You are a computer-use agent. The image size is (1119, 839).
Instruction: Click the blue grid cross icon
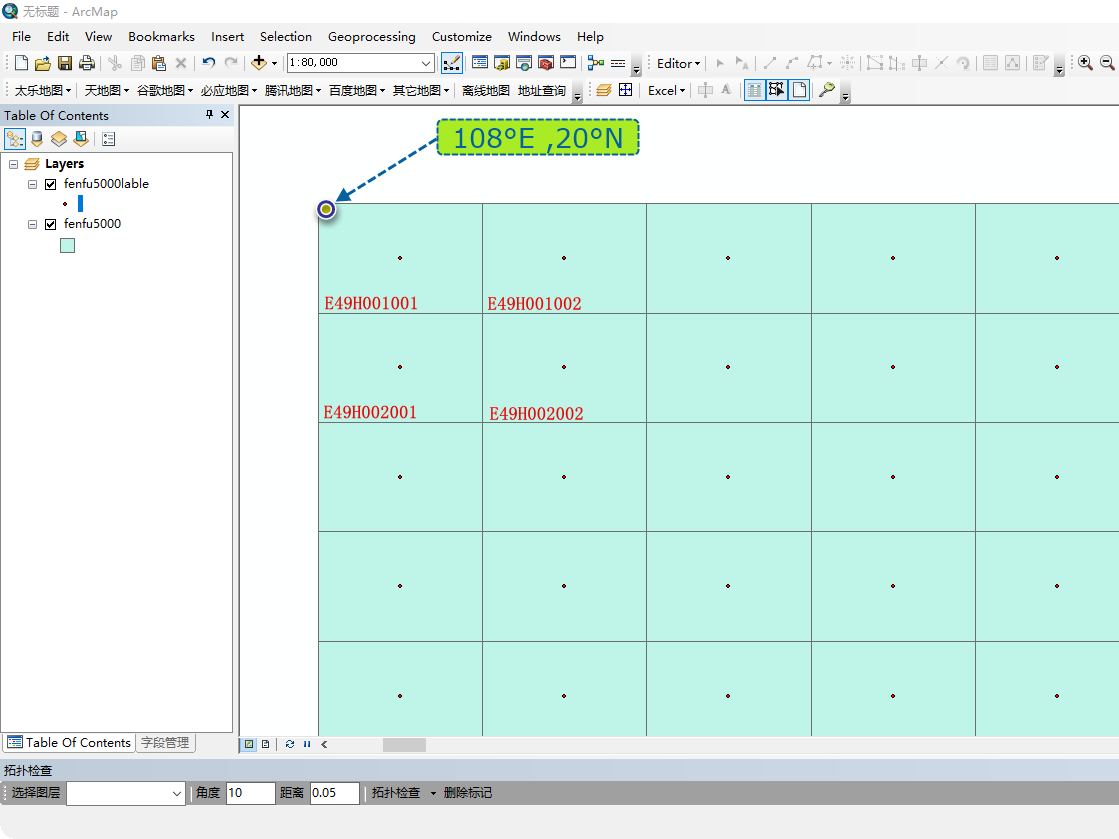coord(626,90)
